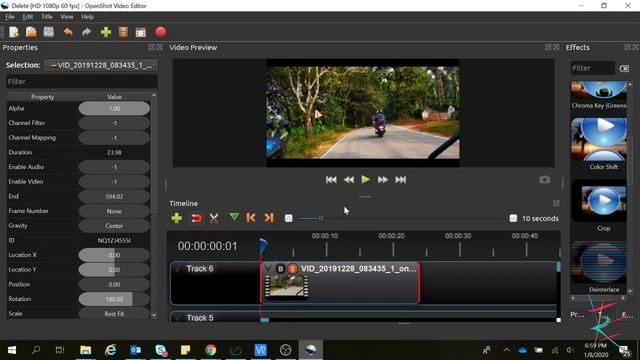Fast forward the video preview
640x360 pixels.
383,180
